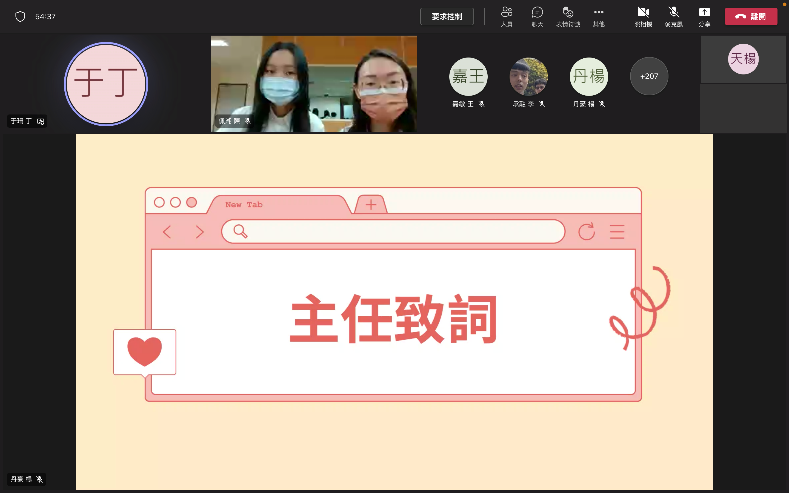This screenshot has width=789, height=493.
Task: Select the 丹楊 participant avatar
Action: [588, 76]
